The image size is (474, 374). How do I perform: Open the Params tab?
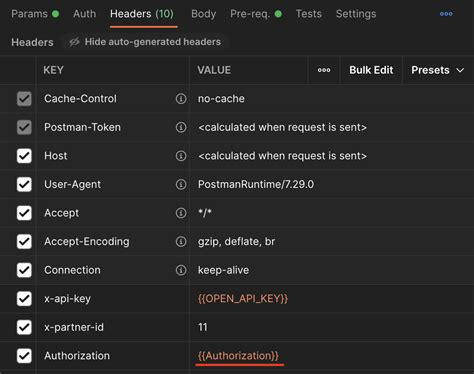coord(35,14)
